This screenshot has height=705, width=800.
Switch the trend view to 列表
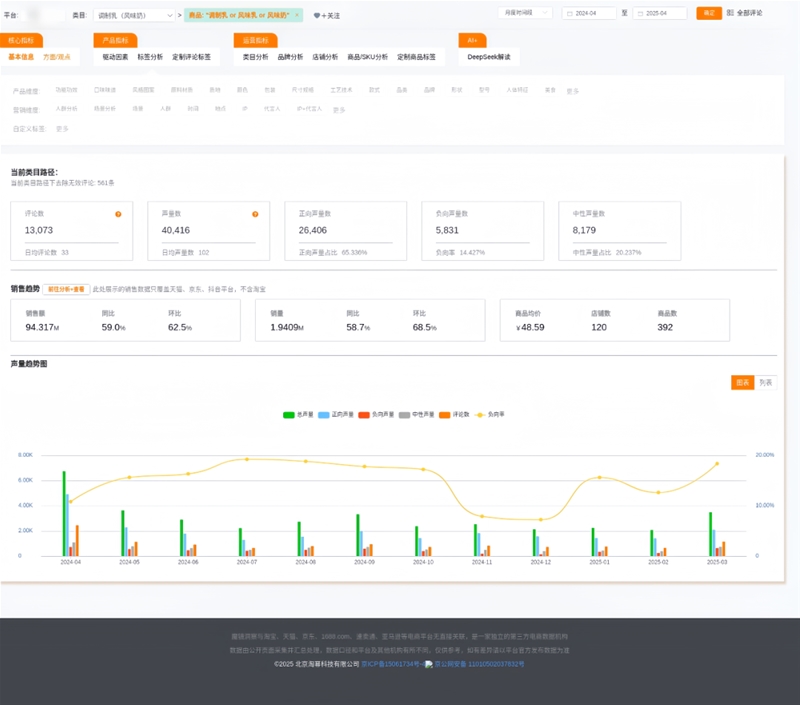point(765,383)
